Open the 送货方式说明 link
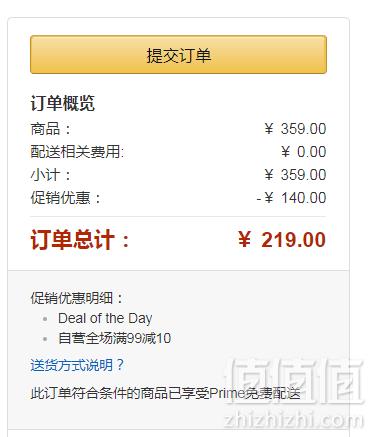 tap(77, 365)
